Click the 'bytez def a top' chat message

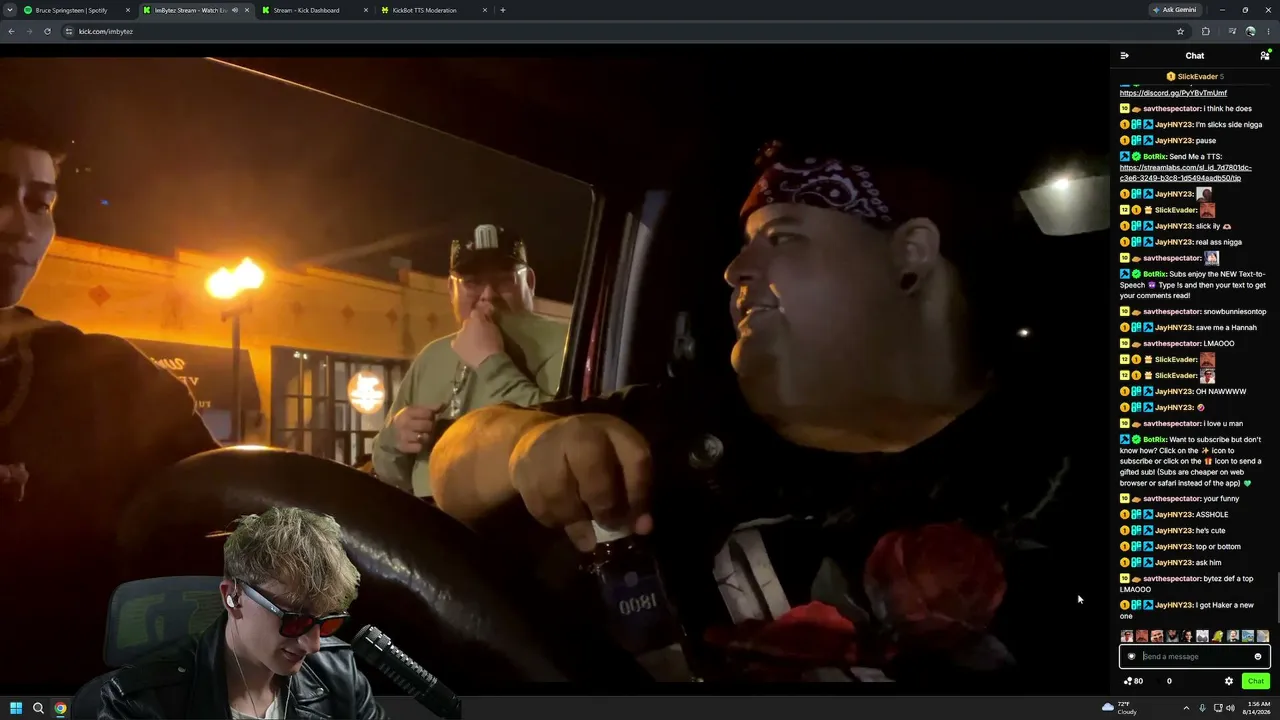1186,584
